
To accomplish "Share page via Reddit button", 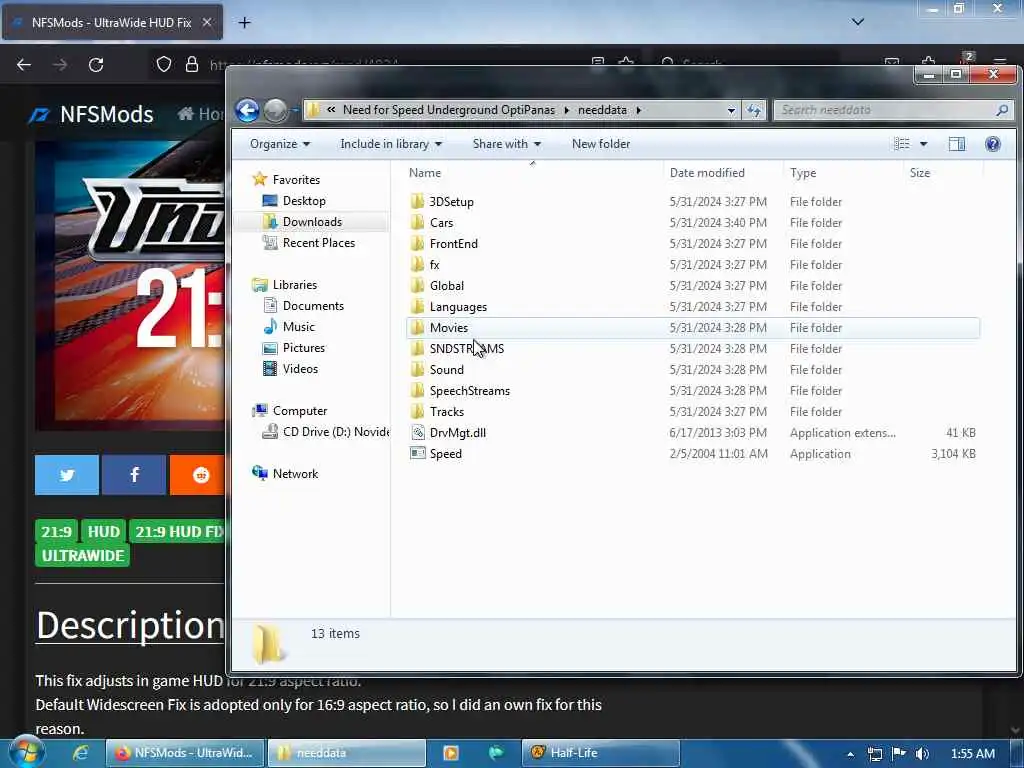I will tap(197, 475).
